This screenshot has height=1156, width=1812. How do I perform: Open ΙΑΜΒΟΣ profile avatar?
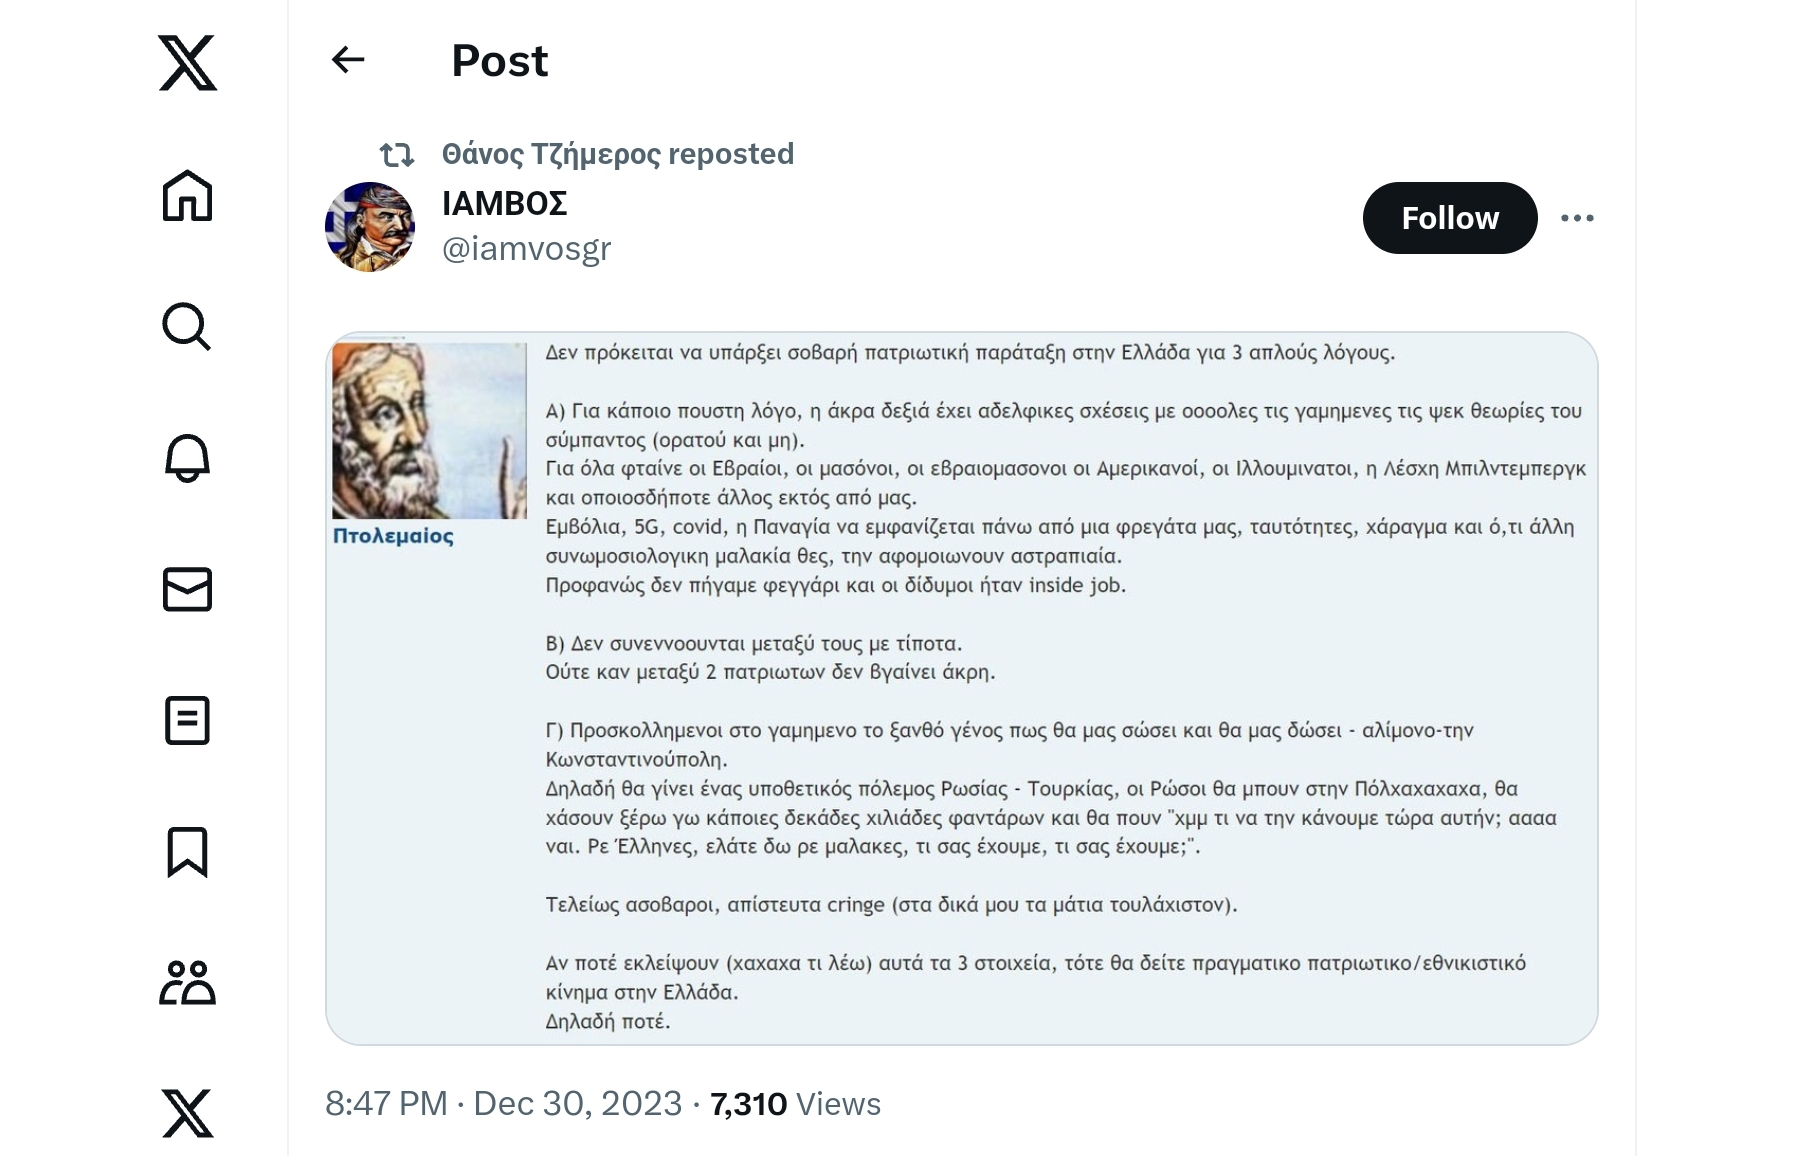(x=370, y=227)
